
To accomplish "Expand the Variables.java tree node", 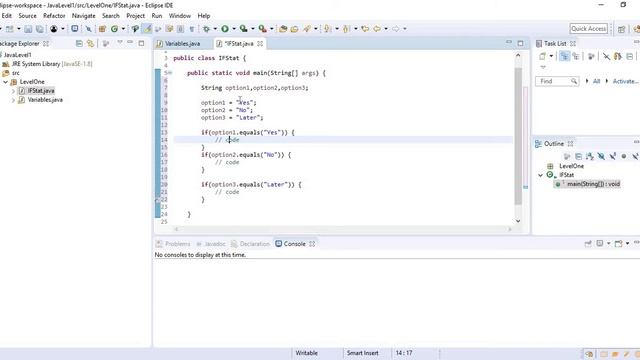I will pos(13,100).
